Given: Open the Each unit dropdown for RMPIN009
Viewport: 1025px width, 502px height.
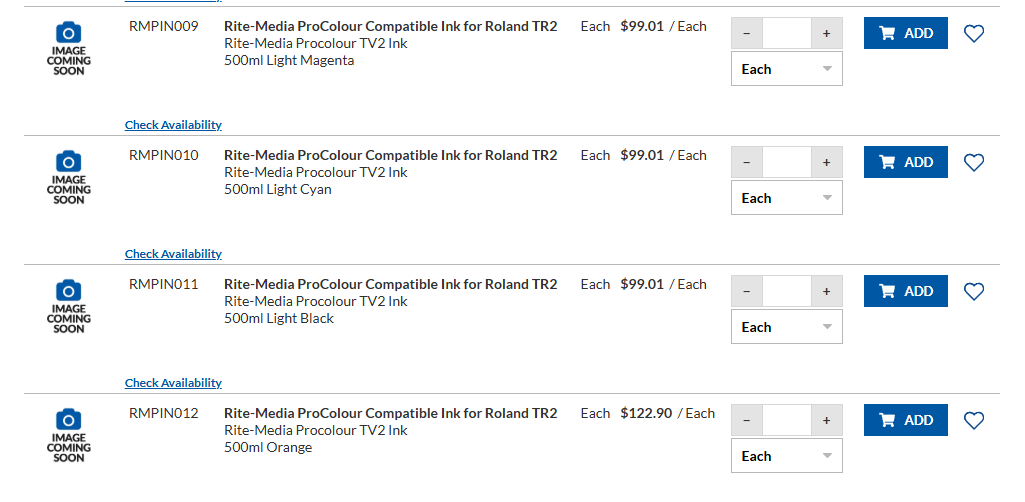Looking at the screenshot, I should [787, 69].
